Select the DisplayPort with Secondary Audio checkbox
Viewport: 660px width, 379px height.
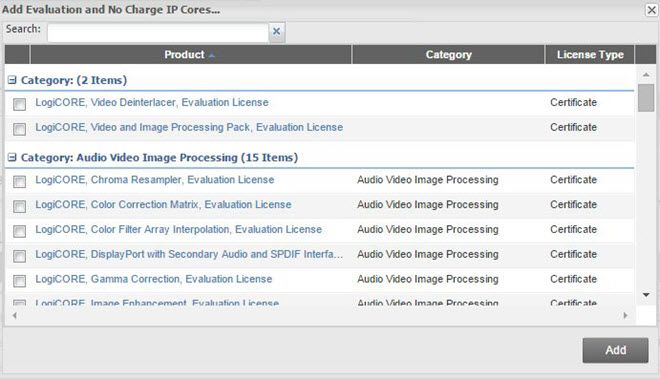tap(19, 256)
